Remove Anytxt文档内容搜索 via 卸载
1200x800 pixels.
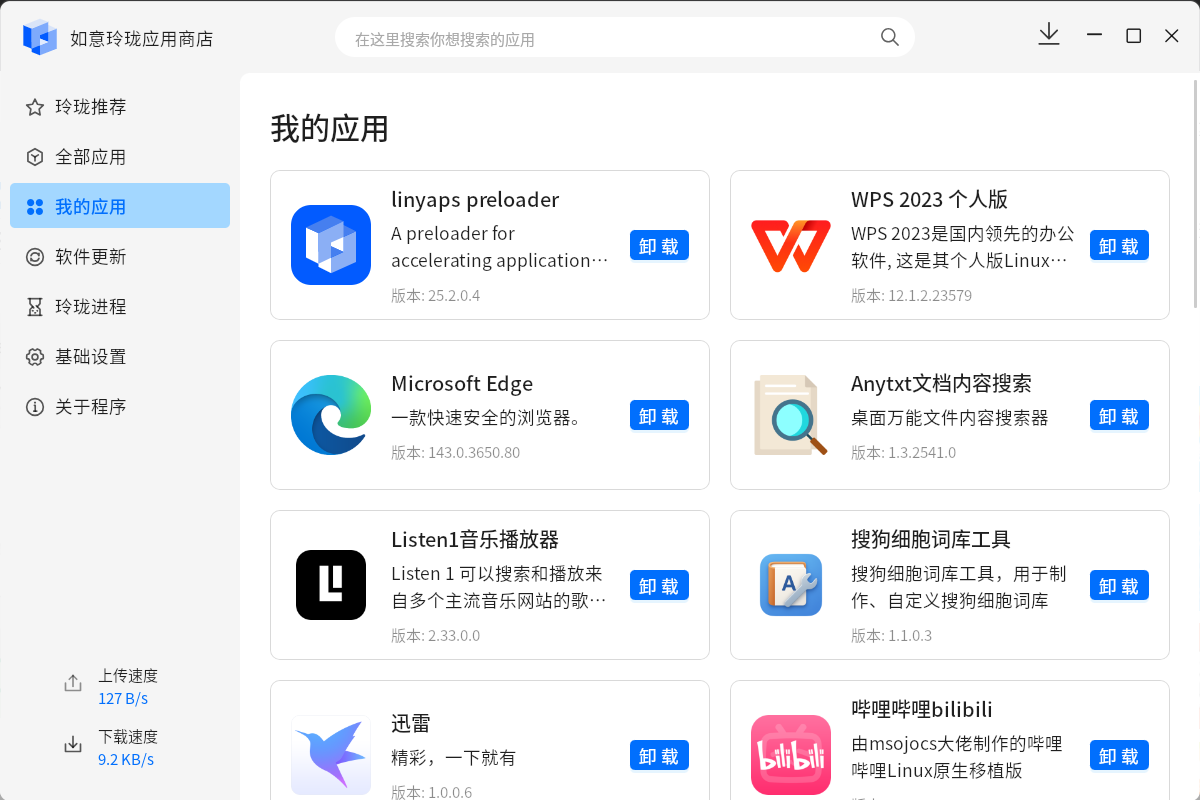point(1119,416)
